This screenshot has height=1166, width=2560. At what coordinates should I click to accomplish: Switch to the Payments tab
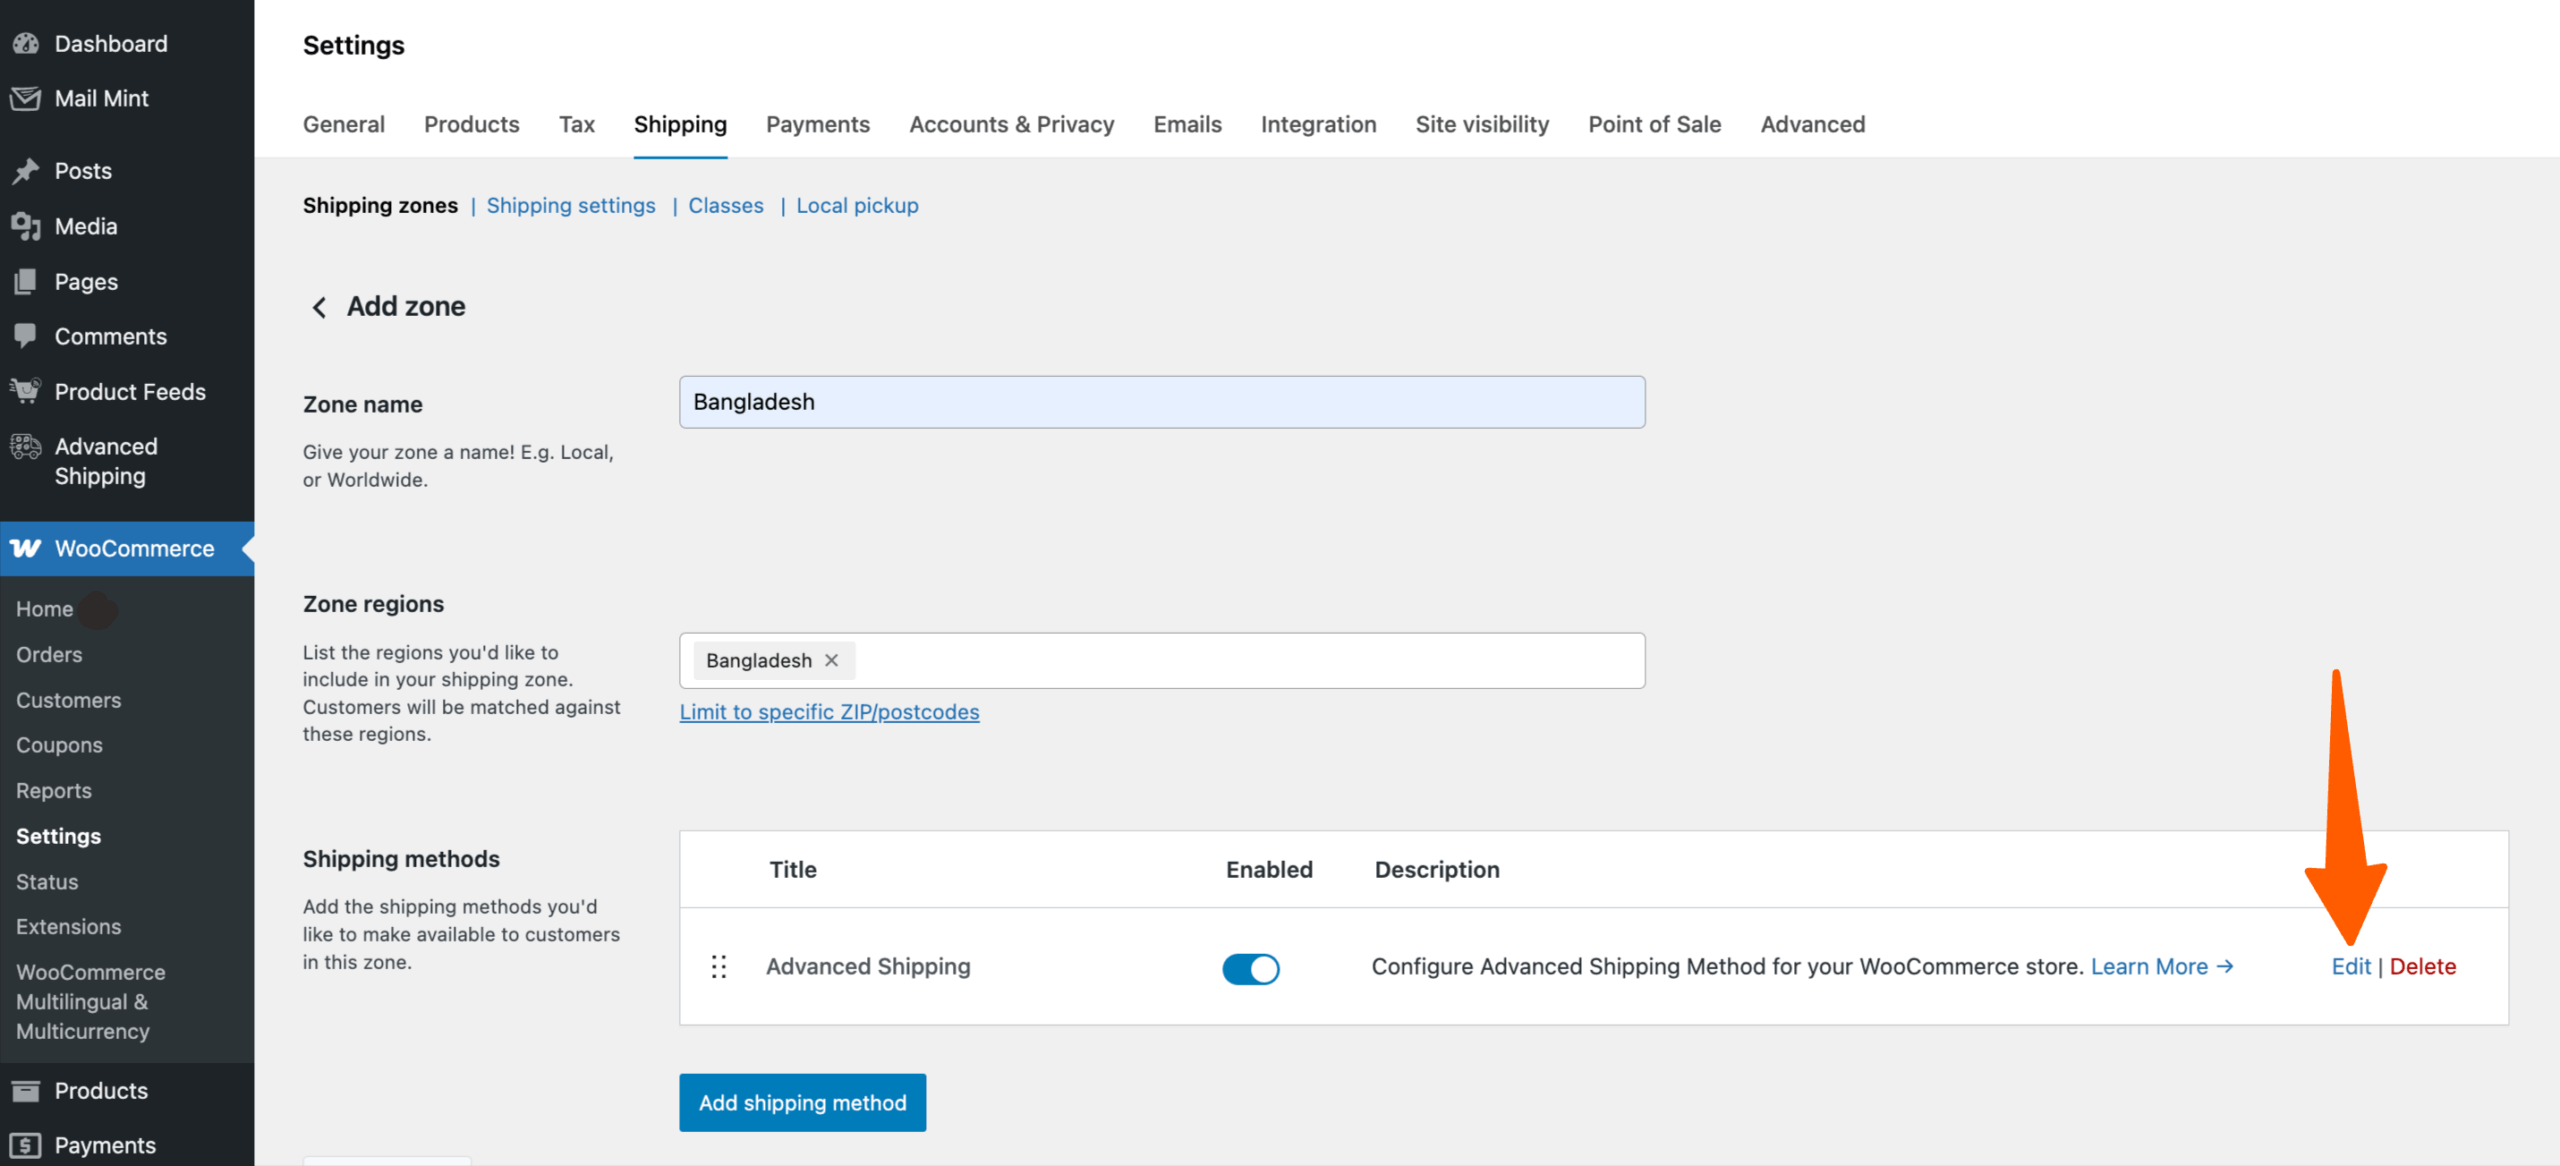818,124
